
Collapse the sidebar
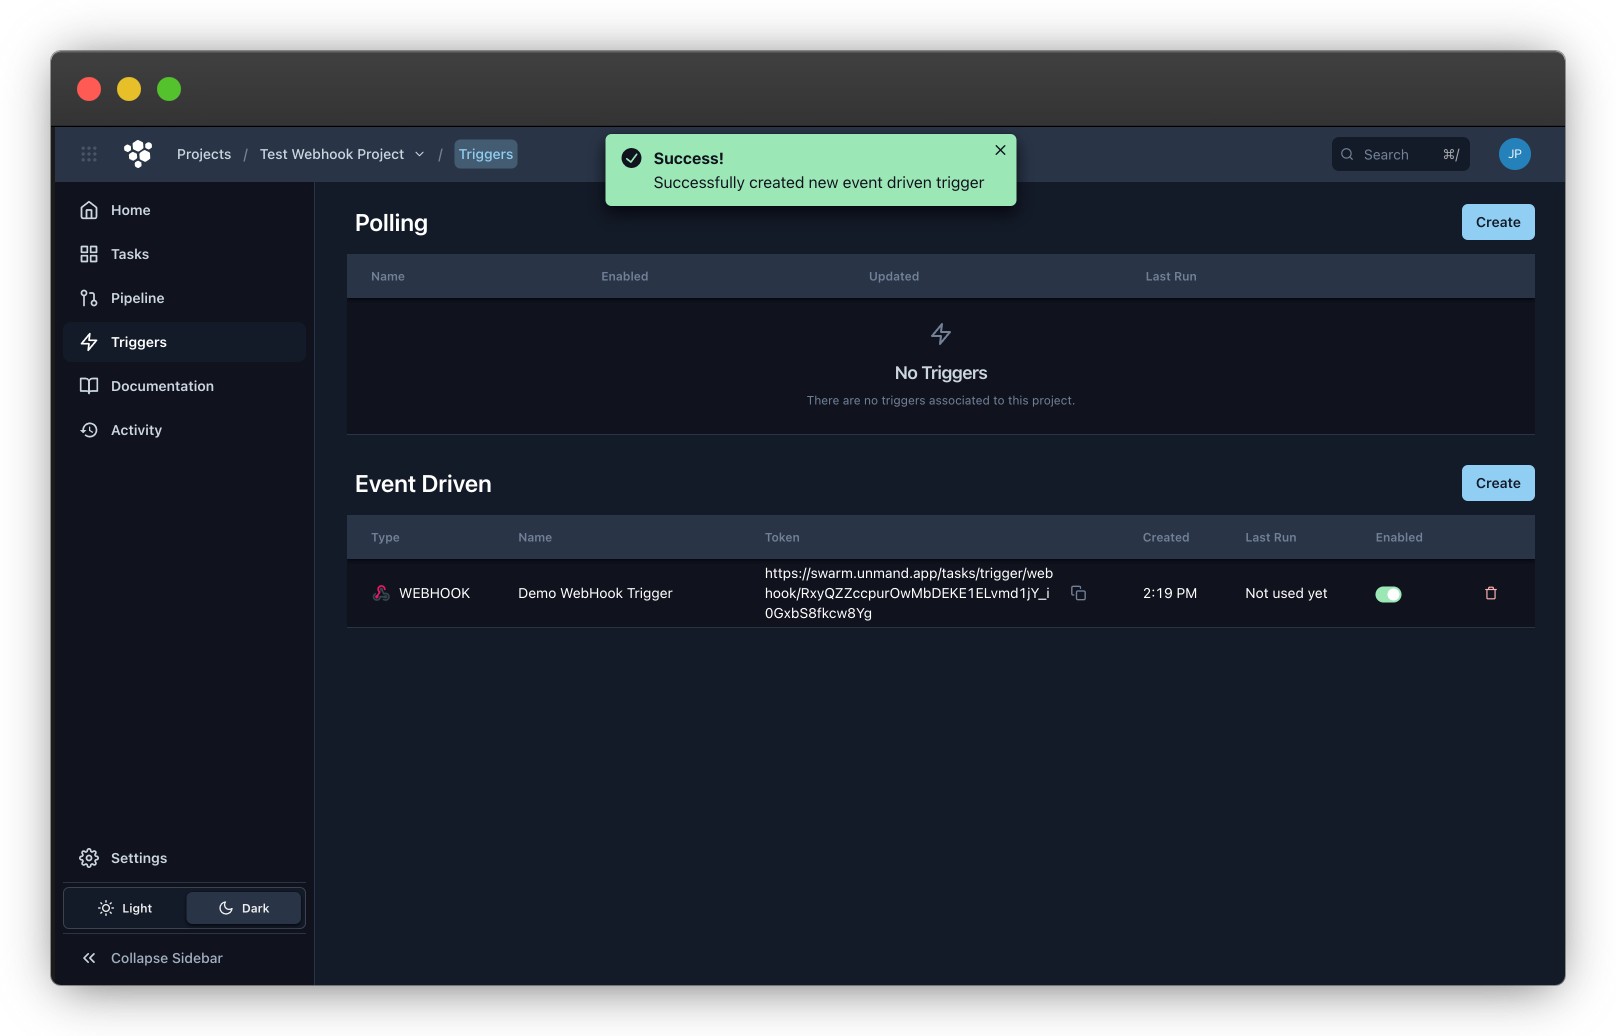point(166,958)
